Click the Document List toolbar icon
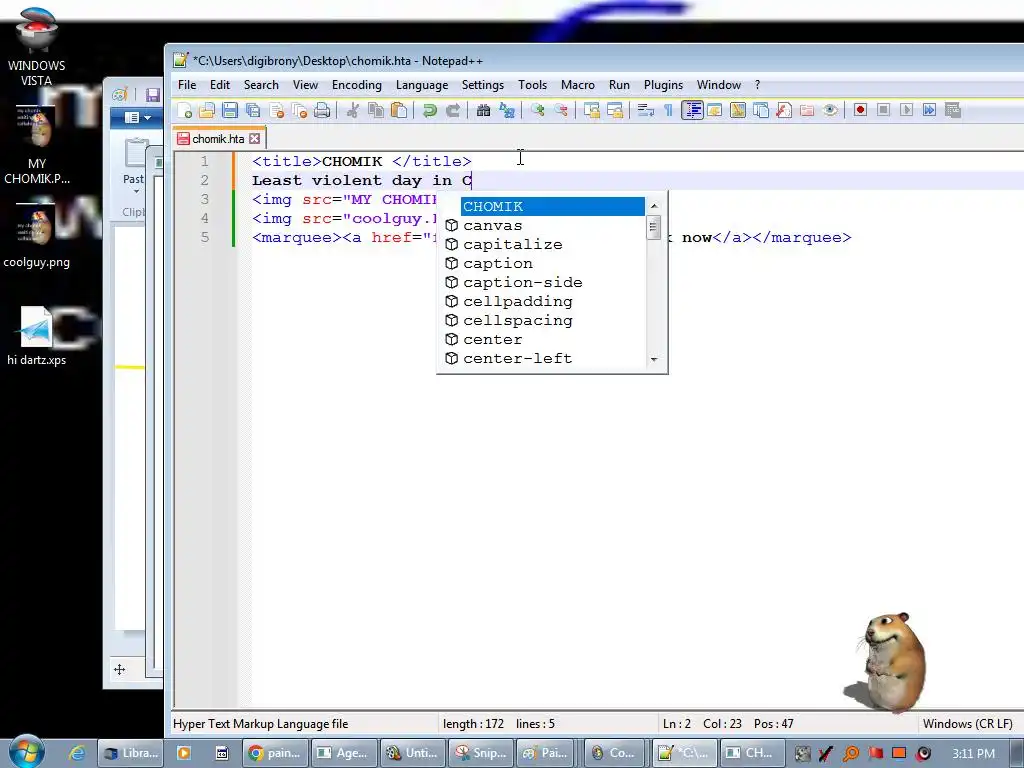Screen dimensions: 1024x768 [761, 110]
